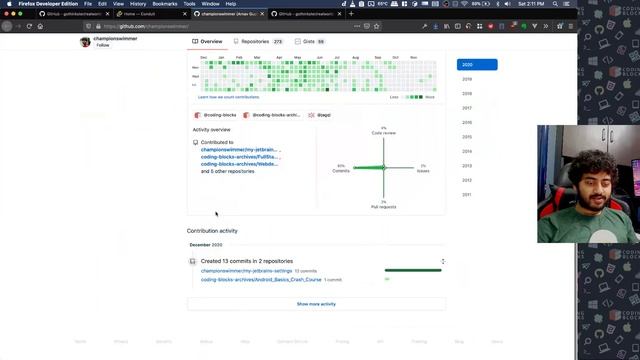This screenshot has height=360, width=640.
Task: Select the 2015 contribution year
Action: (467, 137)
